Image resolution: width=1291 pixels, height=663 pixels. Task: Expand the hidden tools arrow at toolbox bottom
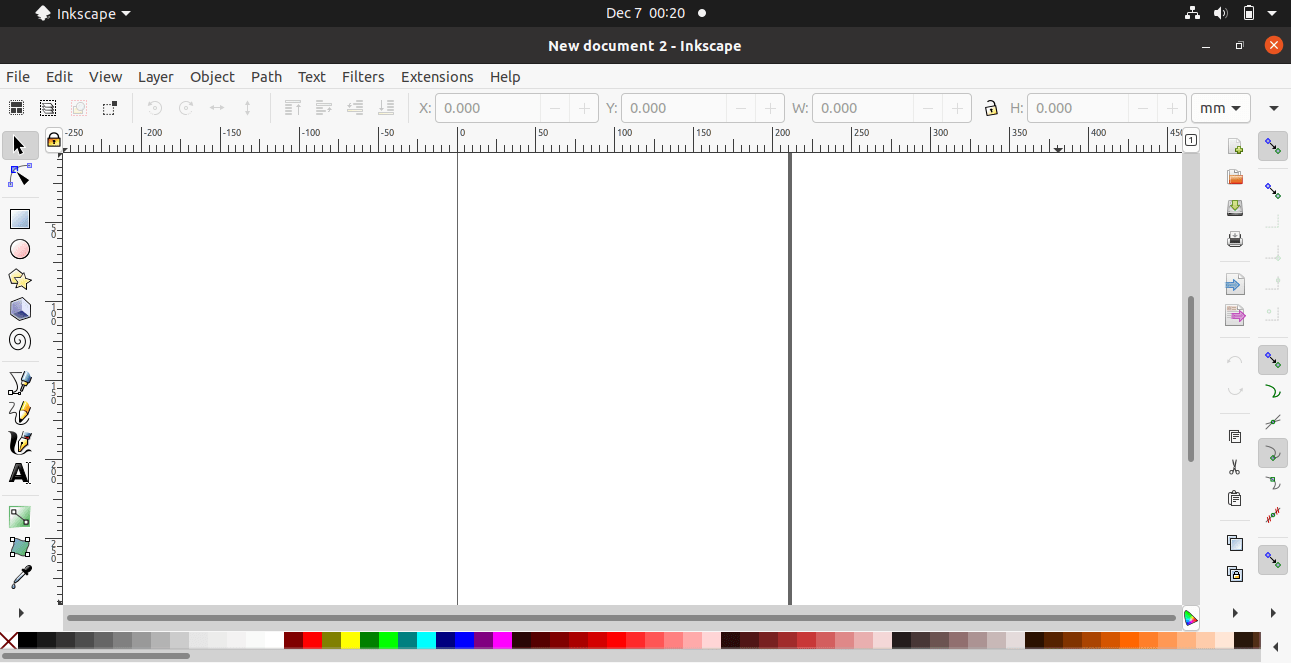pos(18,612)
